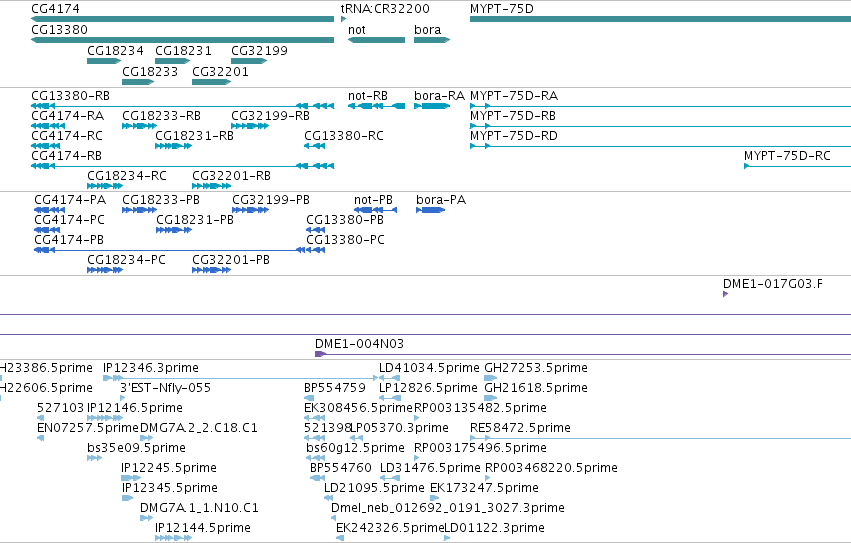
Task: Select protein CG4174-PC
Action: click(47, 230)
